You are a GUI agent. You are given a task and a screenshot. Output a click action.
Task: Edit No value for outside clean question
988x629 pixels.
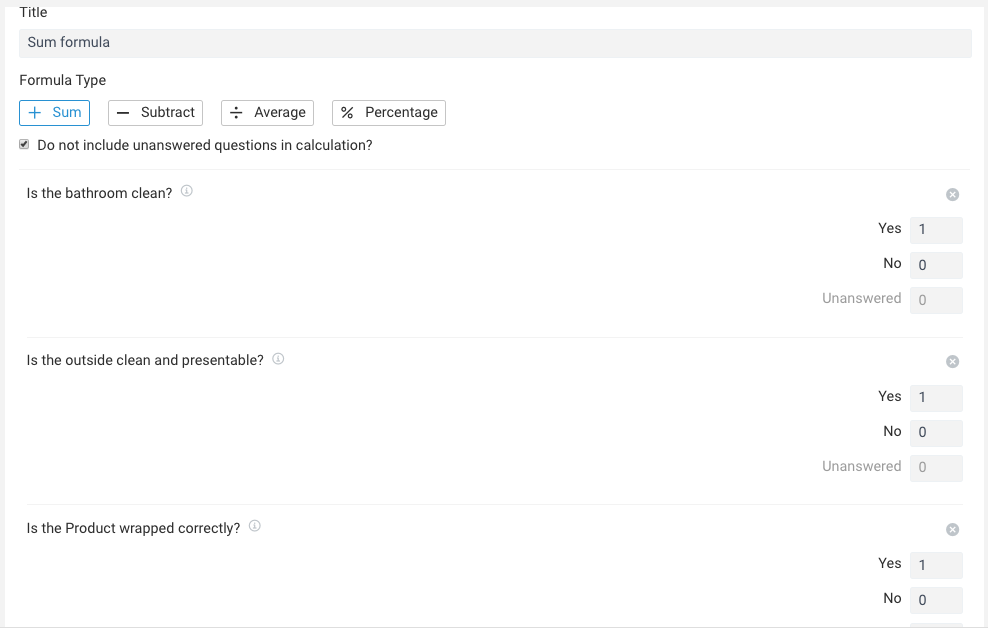936,433
